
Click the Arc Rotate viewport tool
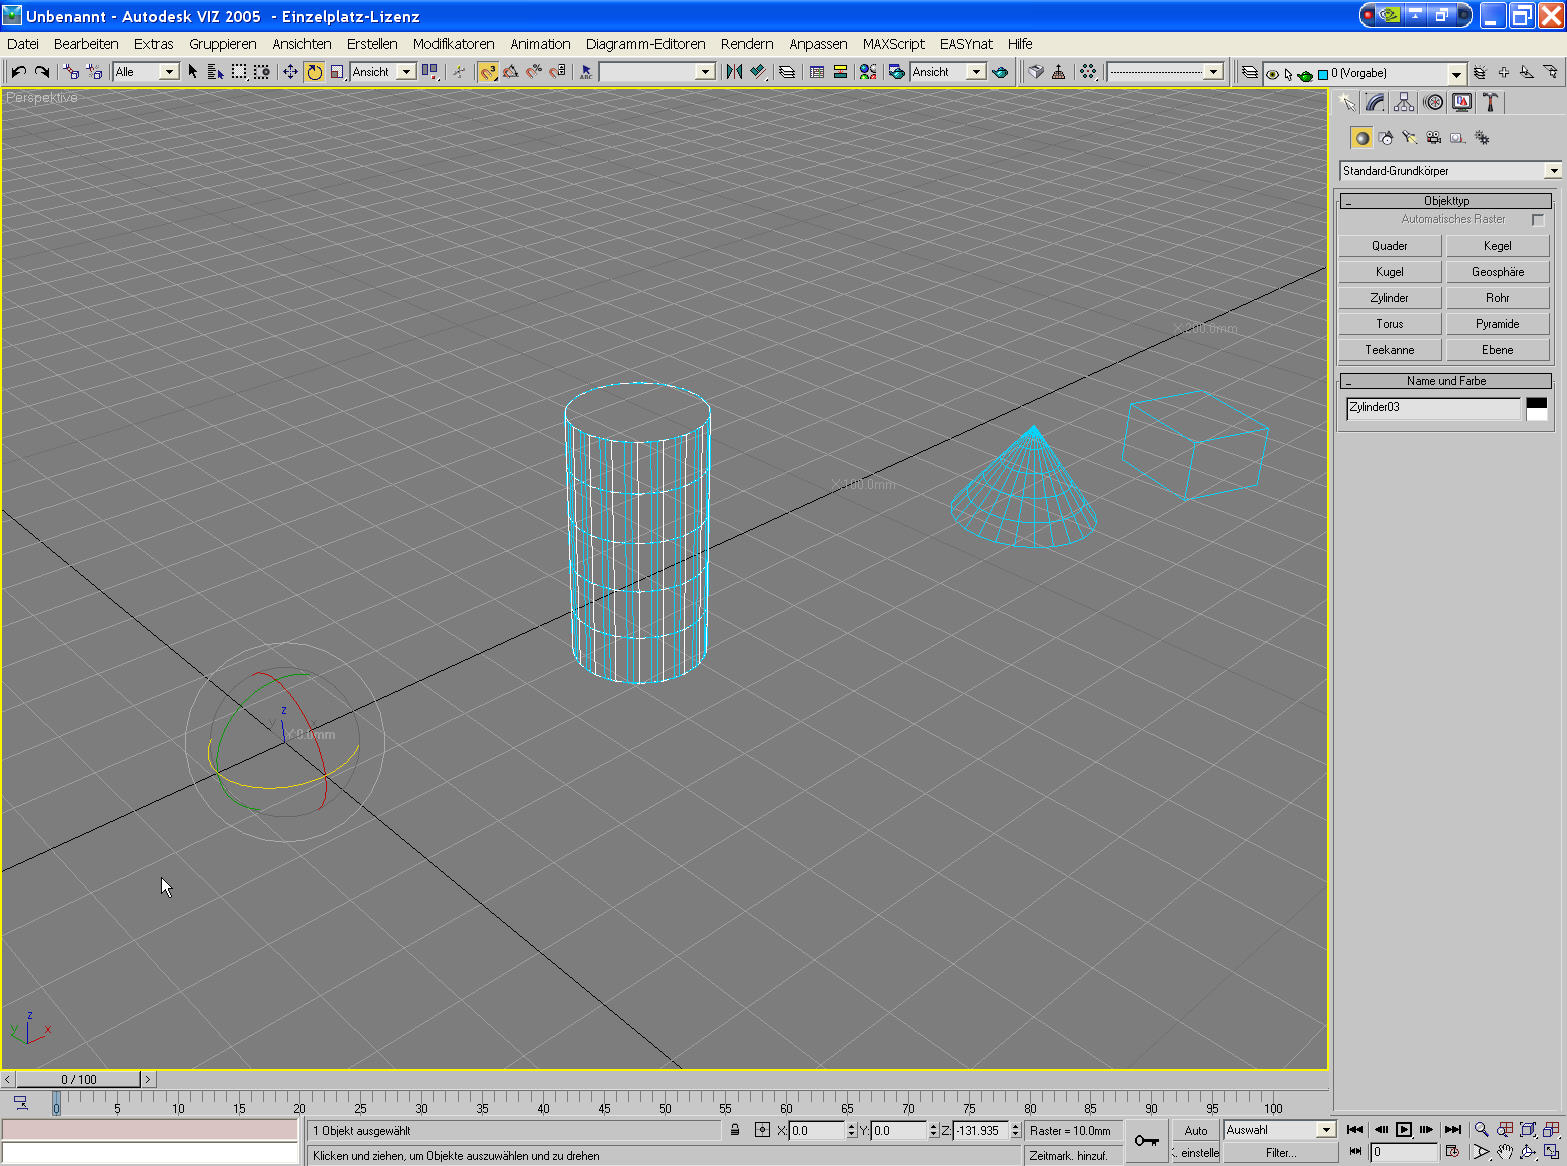pos(1527,1152)
